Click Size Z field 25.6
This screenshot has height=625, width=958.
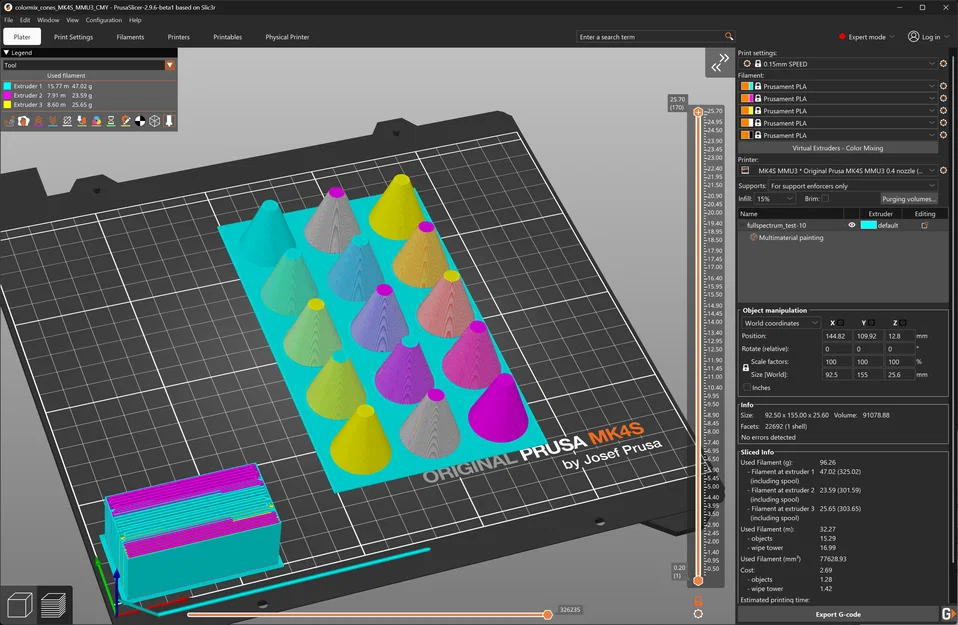(899, 375)
